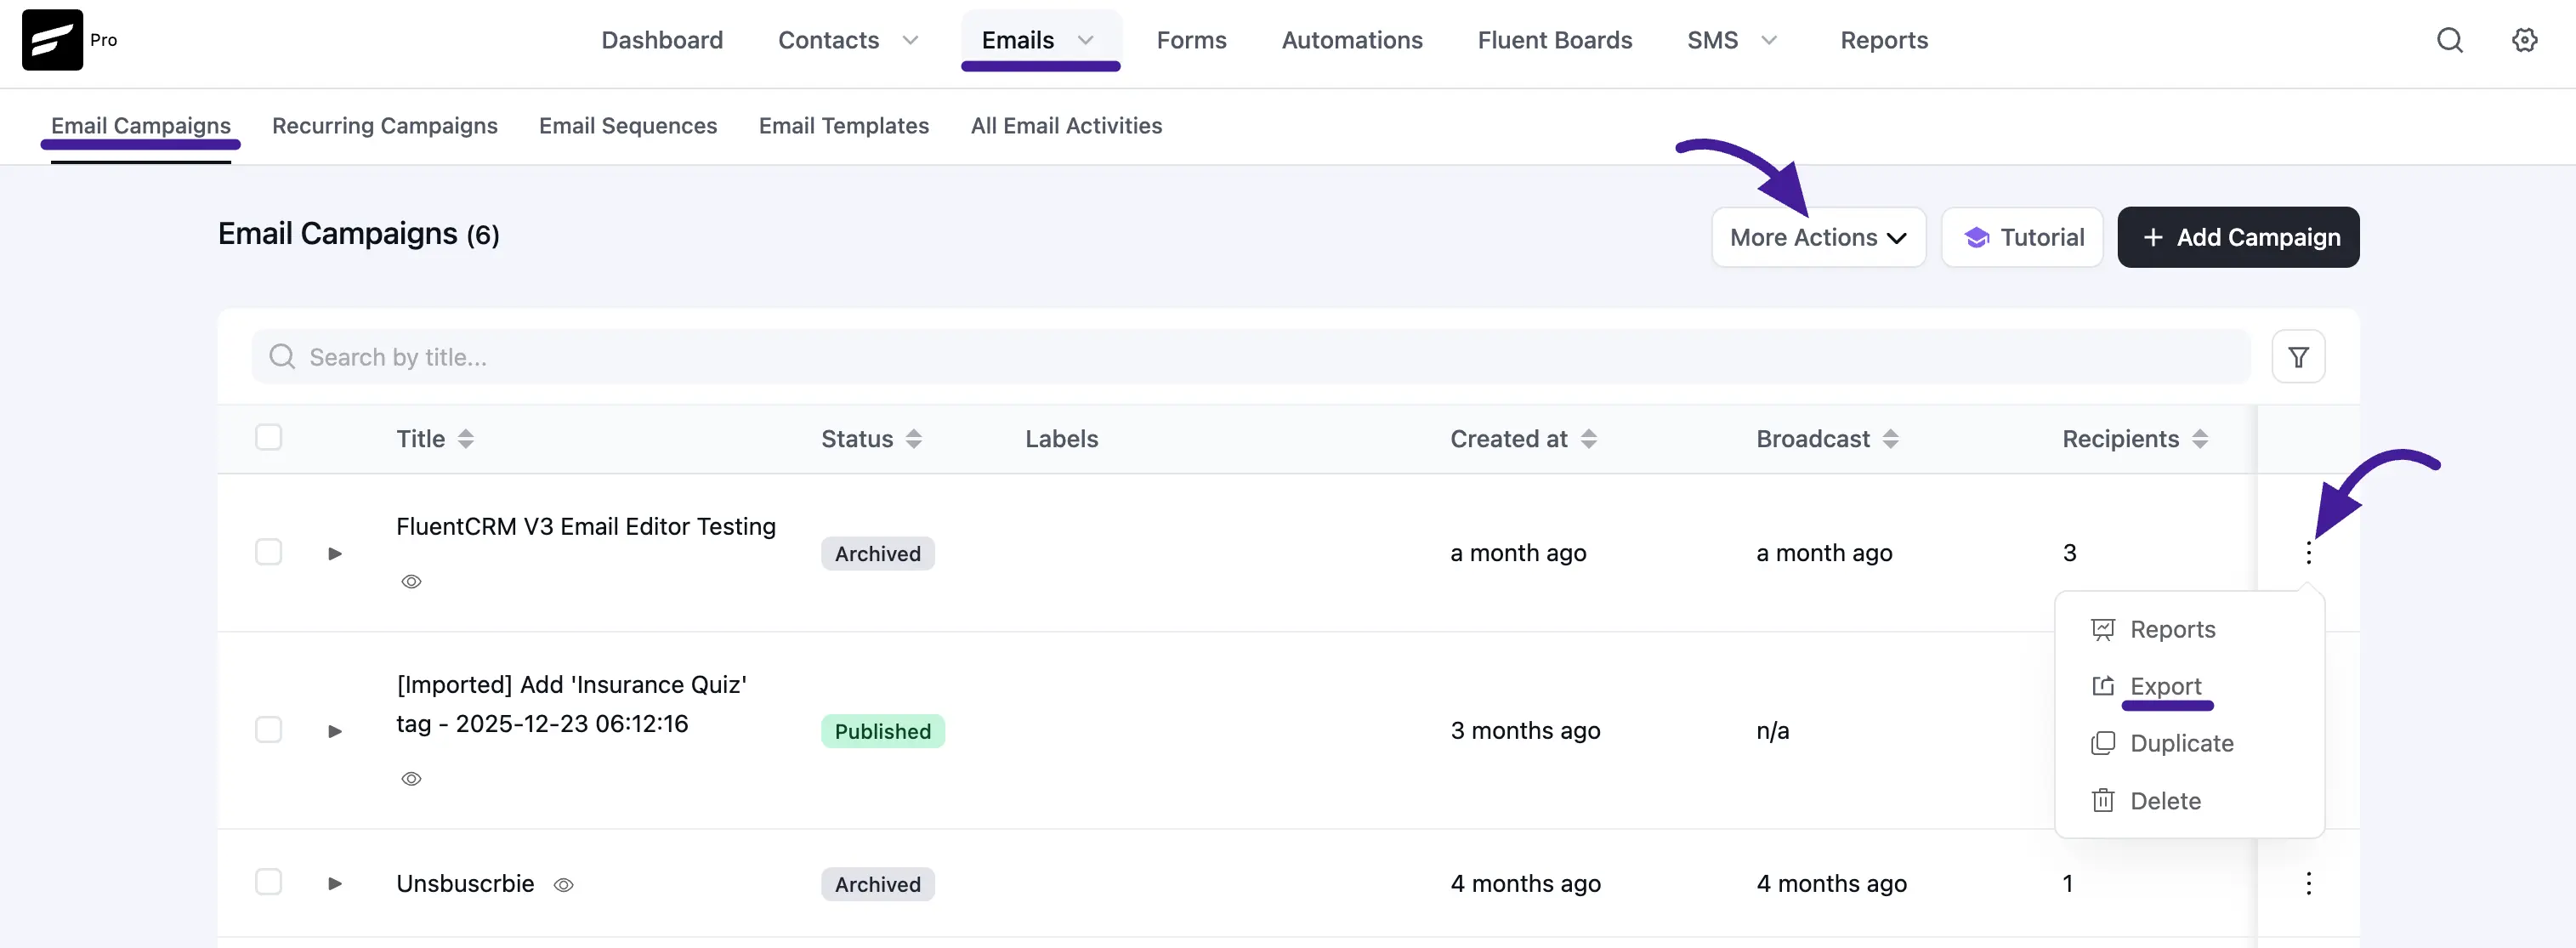Expand the SMS menu chevron

pos(1768,40)
